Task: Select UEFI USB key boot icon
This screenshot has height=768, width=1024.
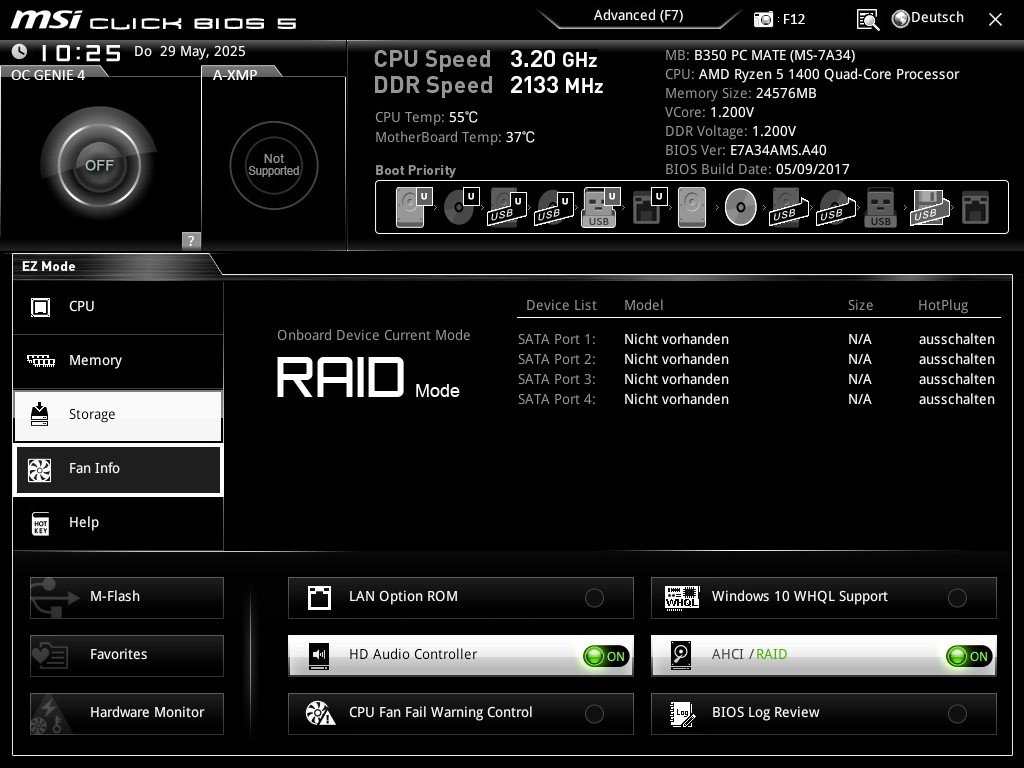Action: [601, 207]
